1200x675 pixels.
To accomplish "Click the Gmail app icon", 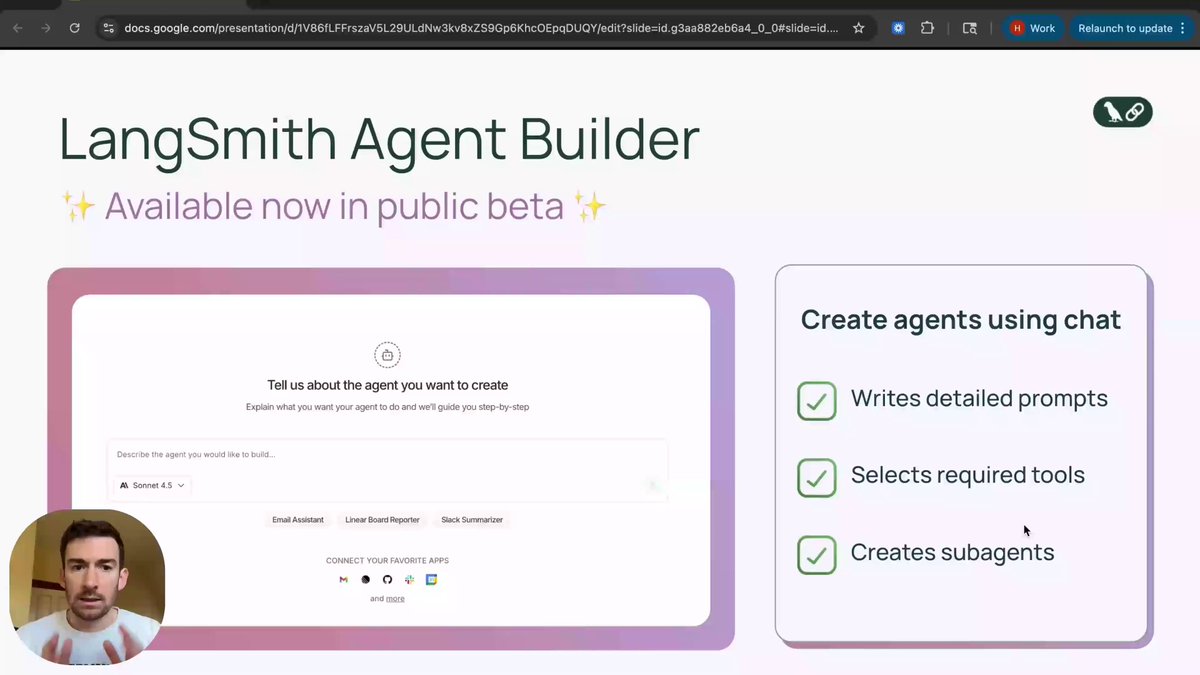I will pos(343,579).
